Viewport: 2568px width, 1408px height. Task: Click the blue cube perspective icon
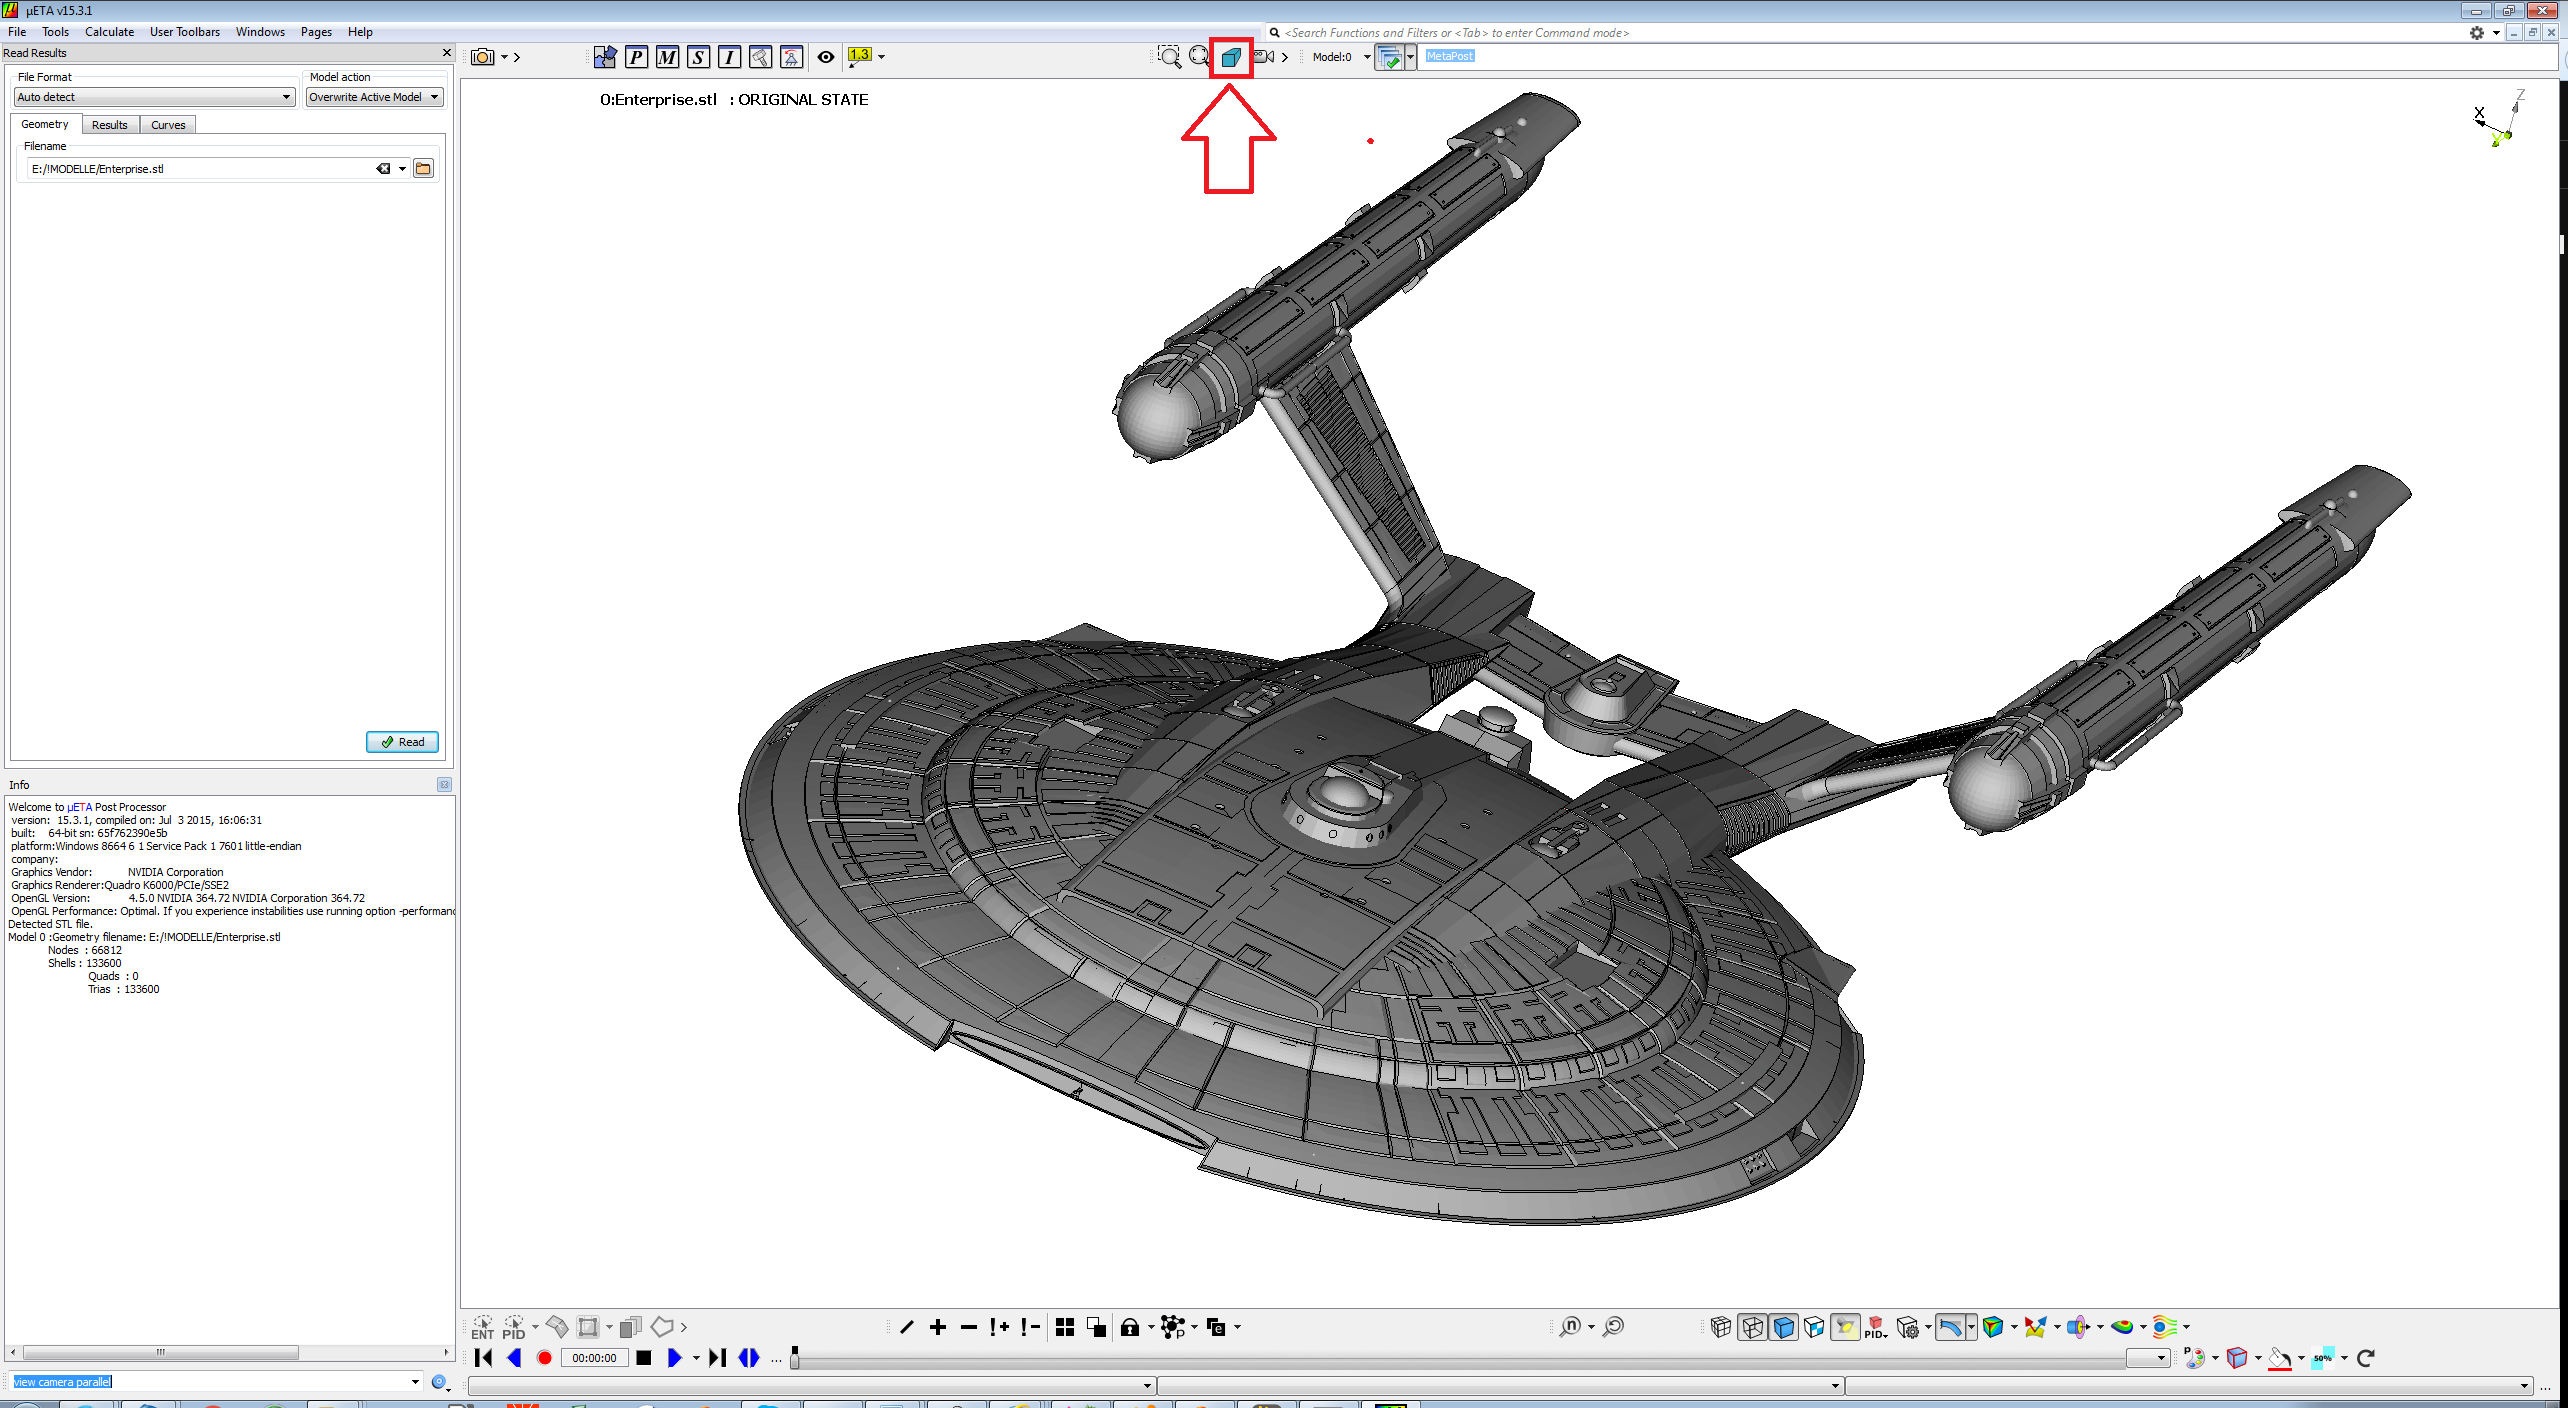[1231, 57]
